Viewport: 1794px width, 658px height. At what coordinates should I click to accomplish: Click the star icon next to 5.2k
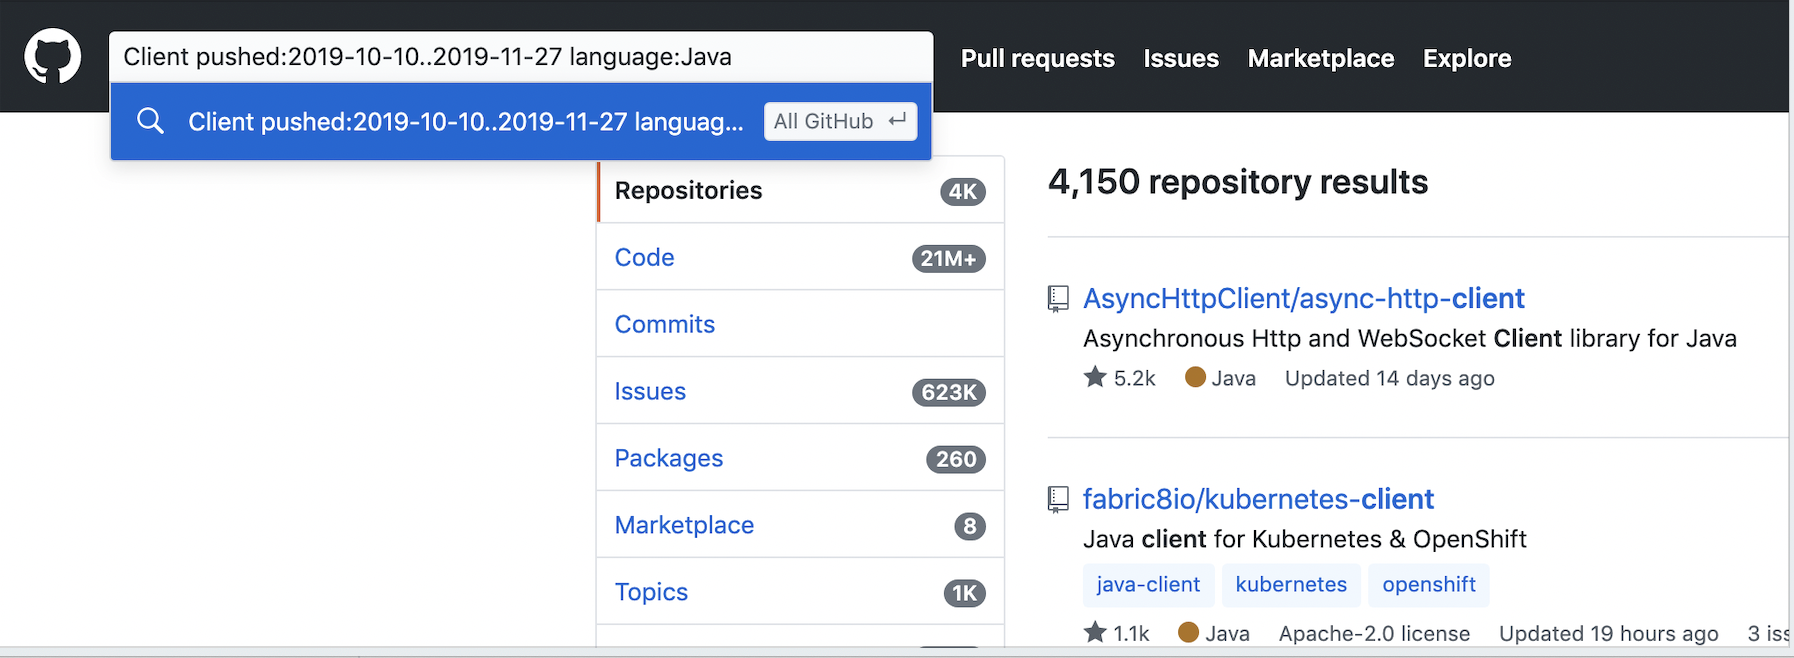pos(1095,377)
